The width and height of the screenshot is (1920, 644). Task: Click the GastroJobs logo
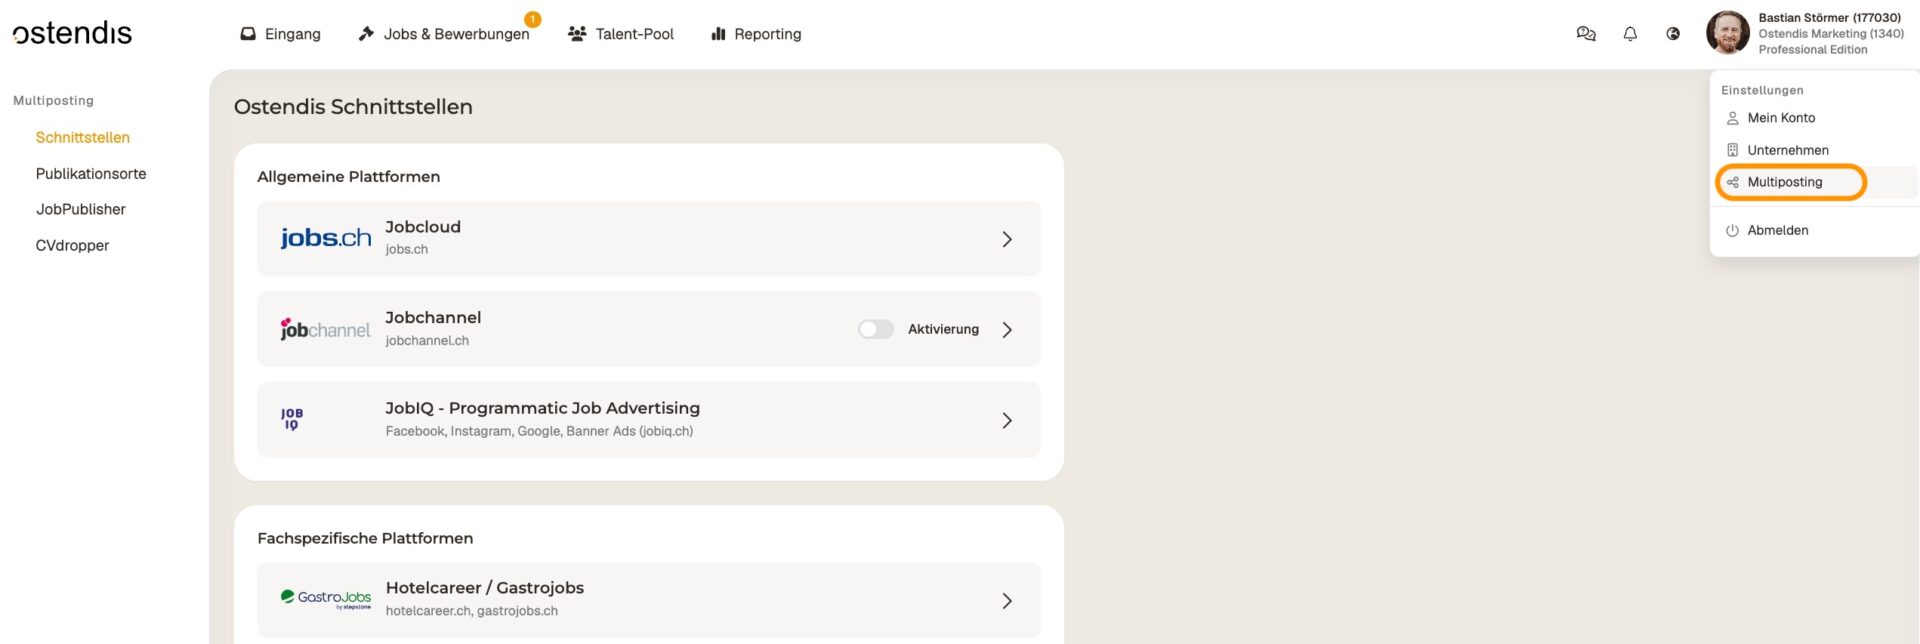(x=325, y=599)
